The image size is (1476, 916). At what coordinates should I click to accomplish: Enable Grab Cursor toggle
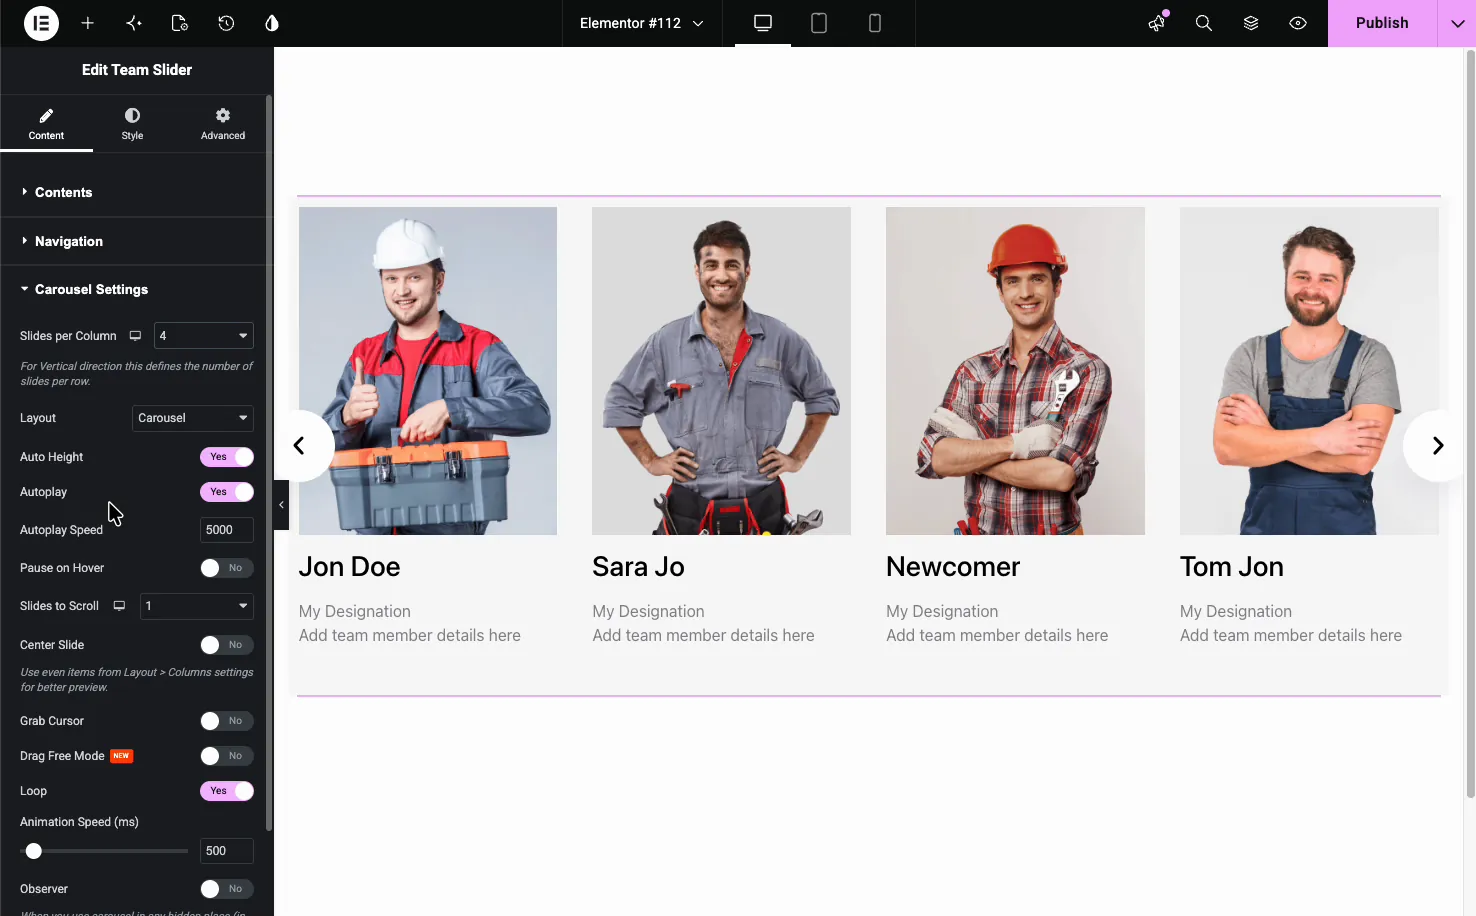coord(227,721)
